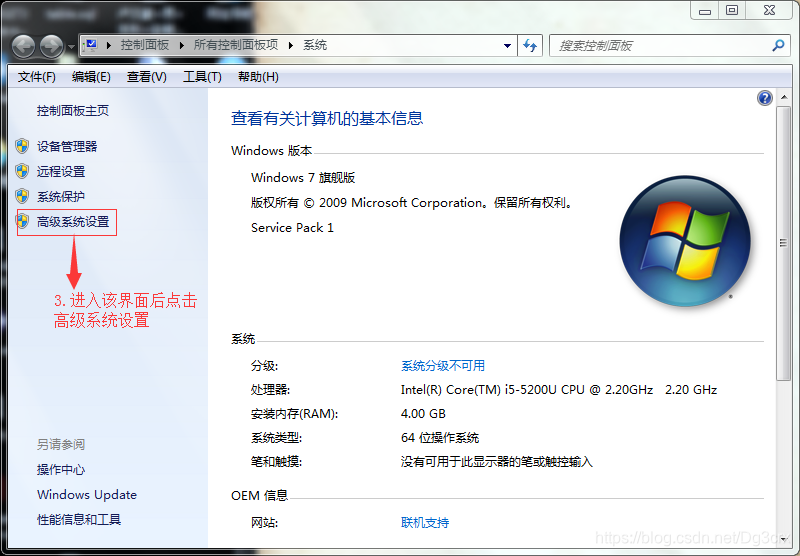Click the 系统 breadcrumb in address bar

pos(315,45)
